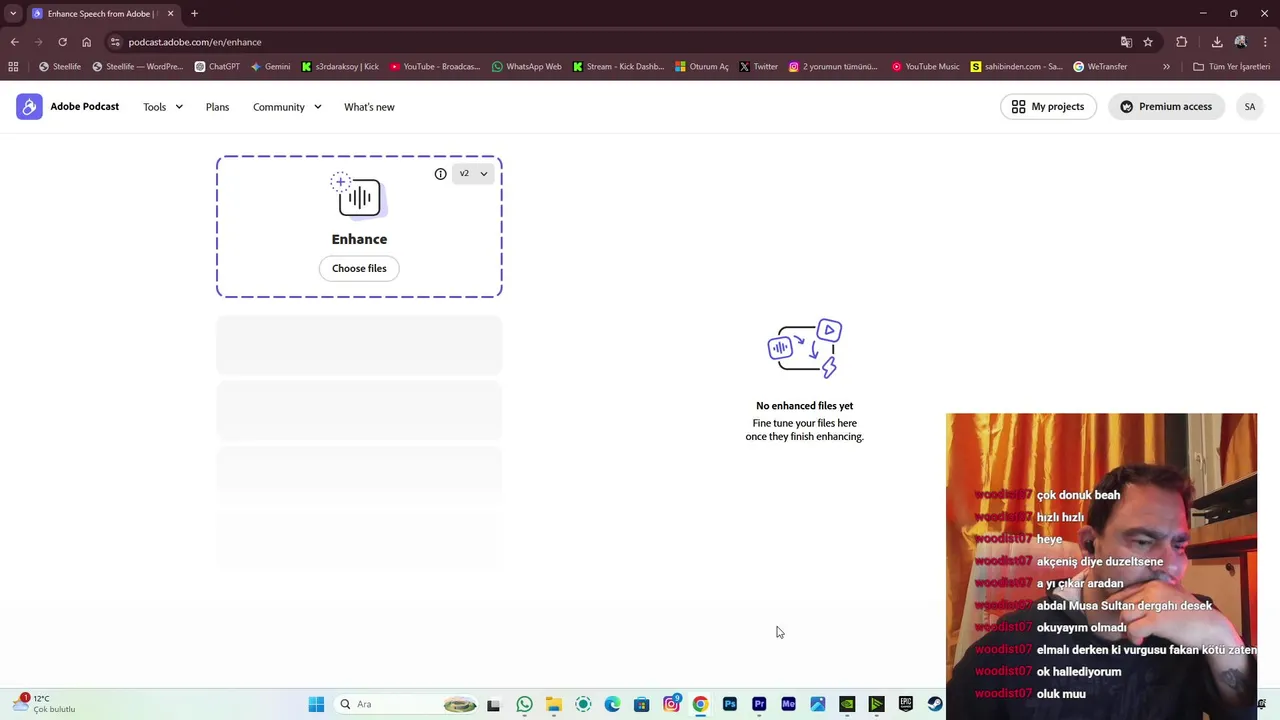The width and height of the screenshot is (1280, 720).
Task: Open the Chrome profile avatar
Action: click(1241, 42)
